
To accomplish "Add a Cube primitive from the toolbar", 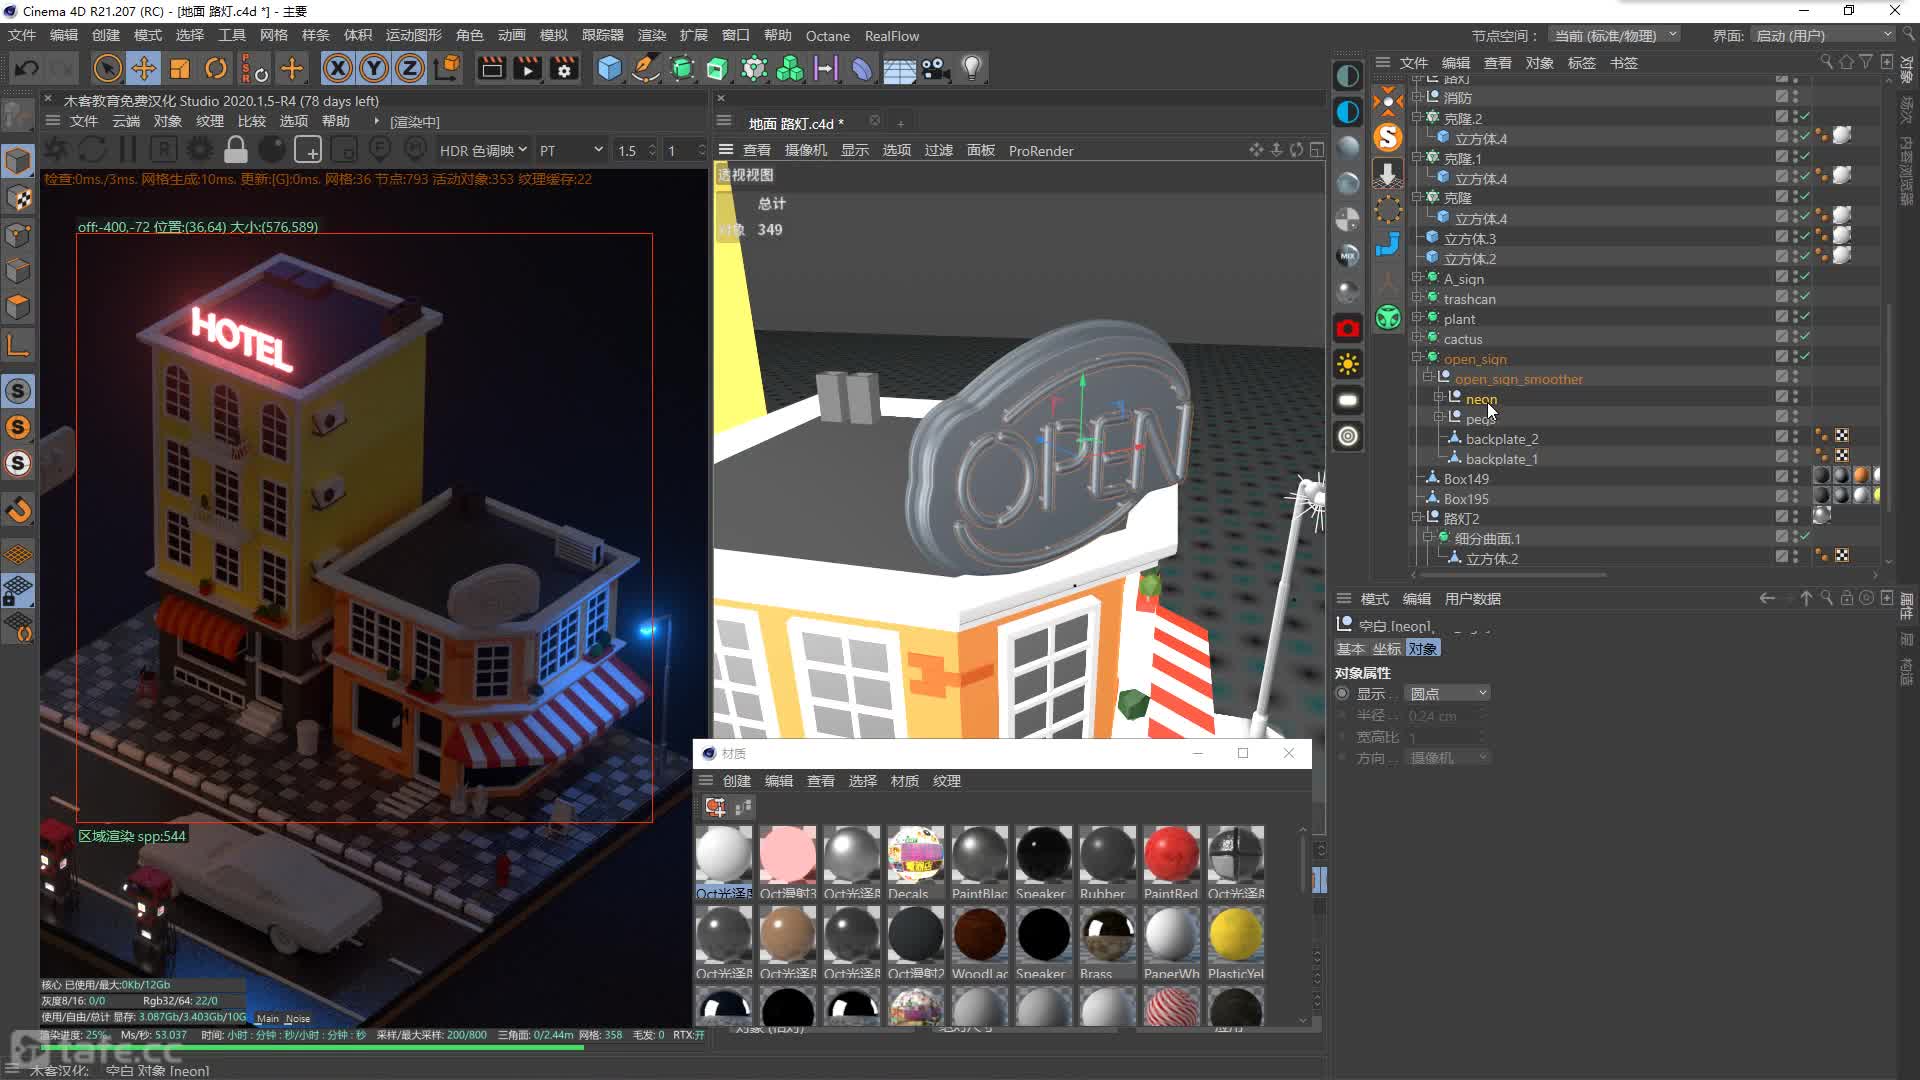I will point(609,69).
